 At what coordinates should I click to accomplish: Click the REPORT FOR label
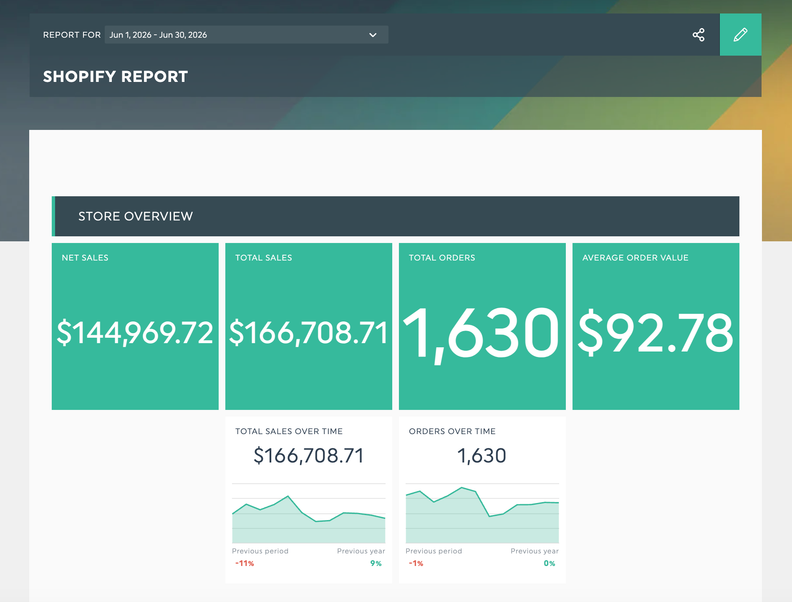[72, 35]
